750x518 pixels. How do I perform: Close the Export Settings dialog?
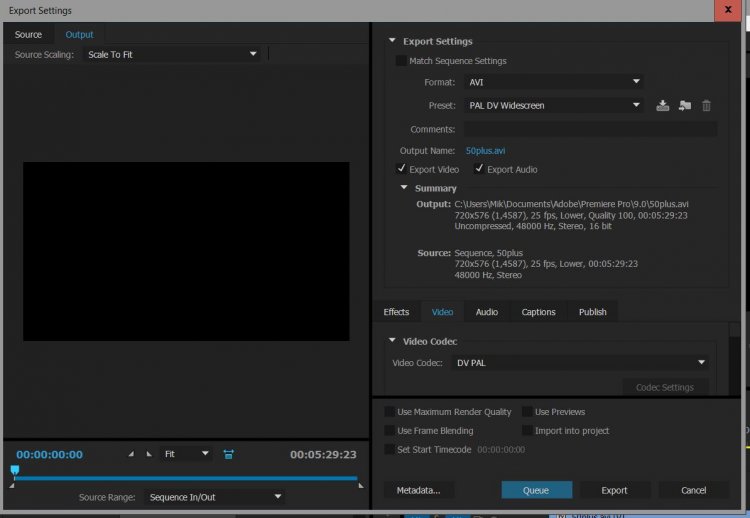(727, 10)
